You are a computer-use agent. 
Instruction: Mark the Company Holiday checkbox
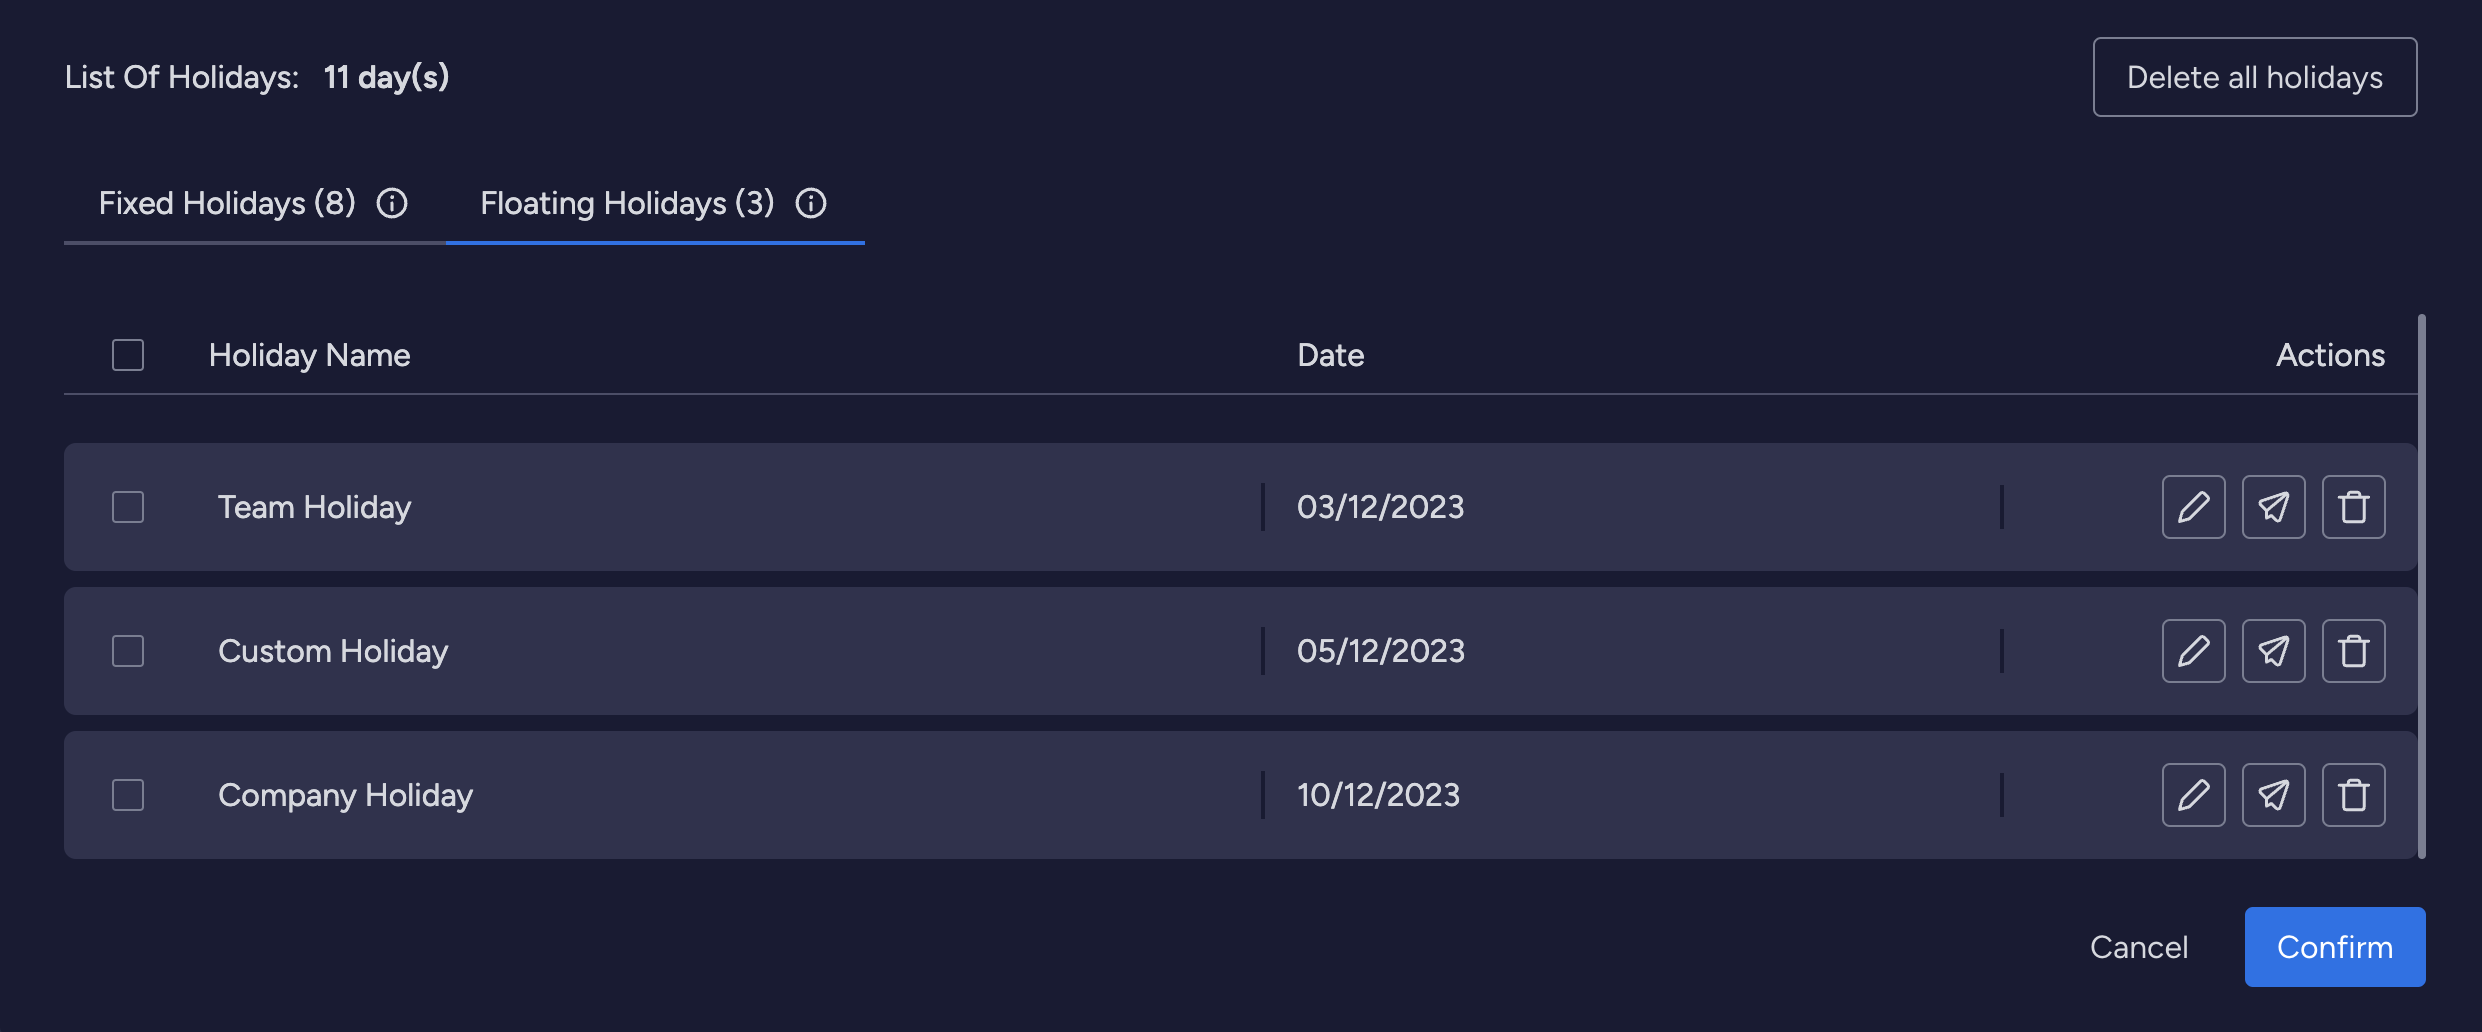pos(128,795)
